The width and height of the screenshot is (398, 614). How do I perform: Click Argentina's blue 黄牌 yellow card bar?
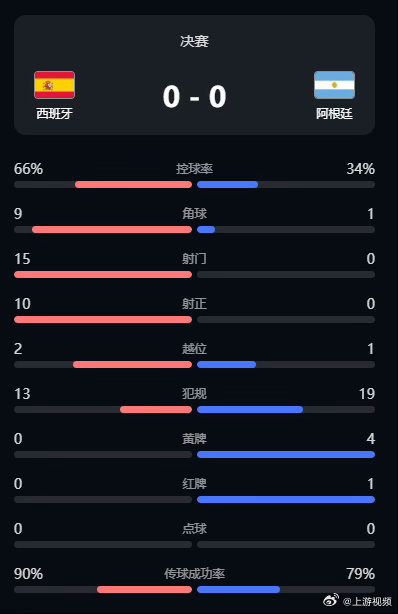[286, 455]
